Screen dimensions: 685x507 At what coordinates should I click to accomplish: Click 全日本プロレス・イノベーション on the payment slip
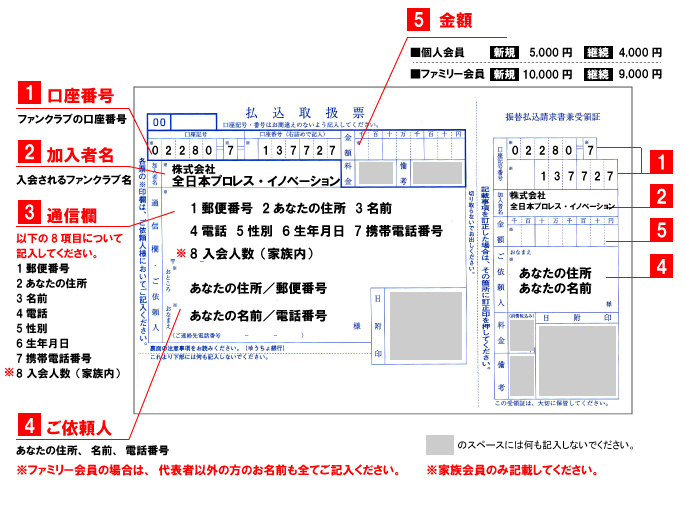pos(256,181)
